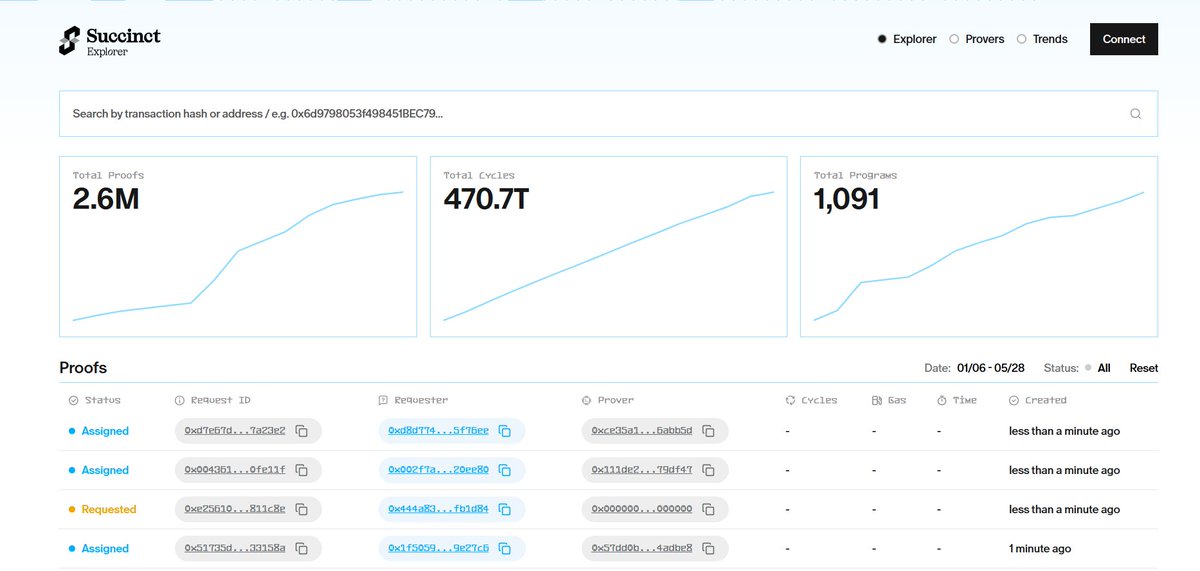Open requester 0x444a83...fb1d84
1200x571 pixels.
[x=439, y=509]
